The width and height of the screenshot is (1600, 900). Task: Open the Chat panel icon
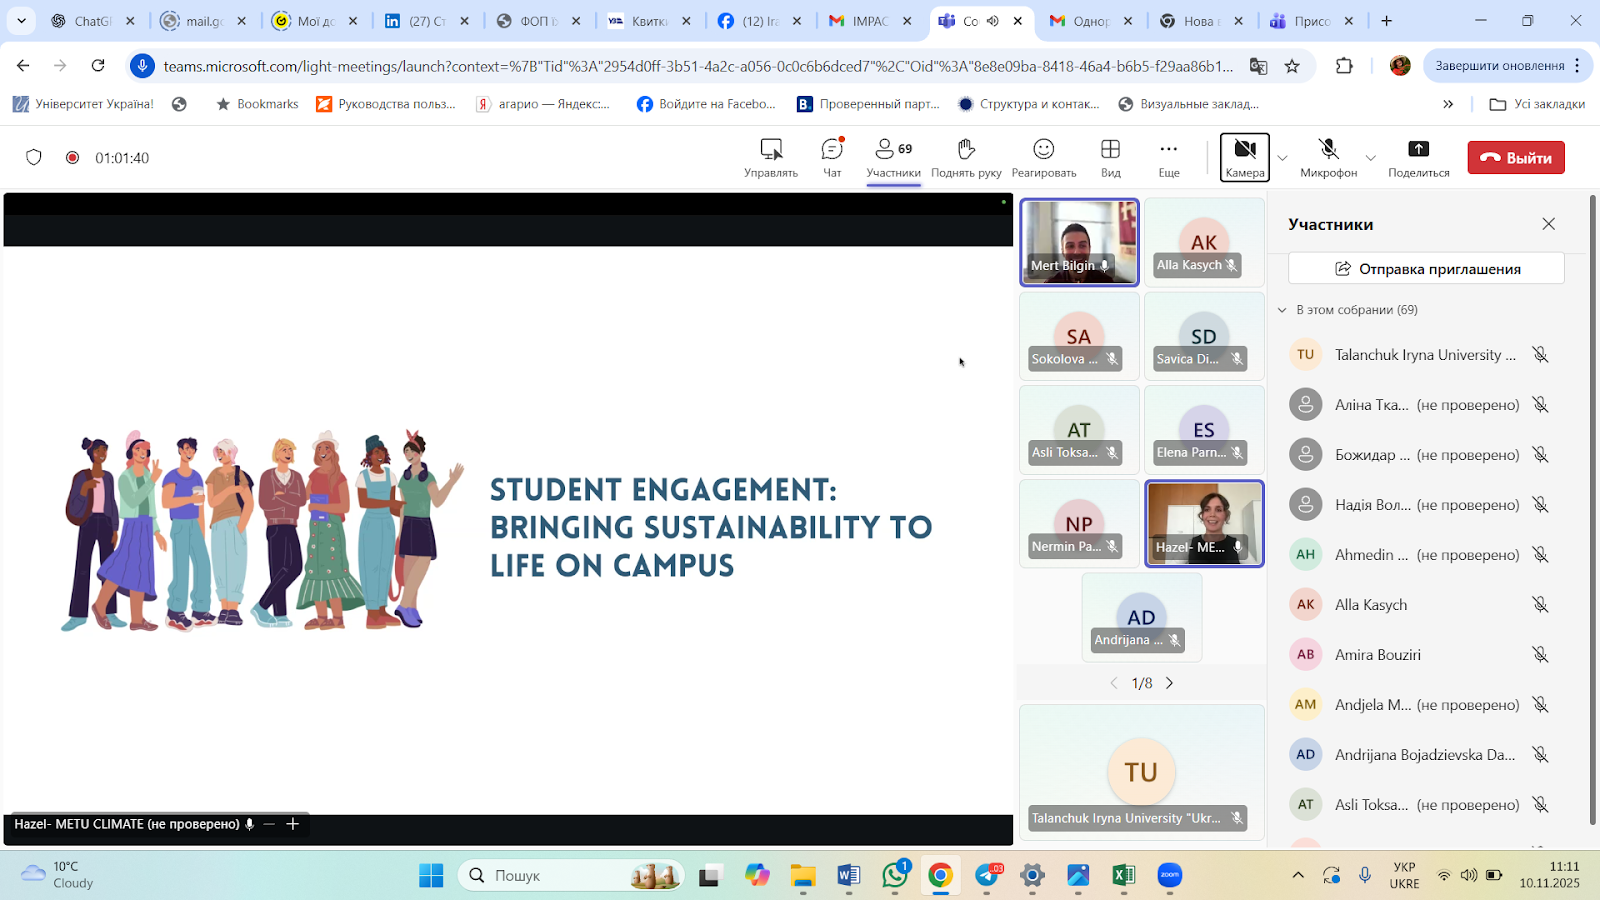832,150
